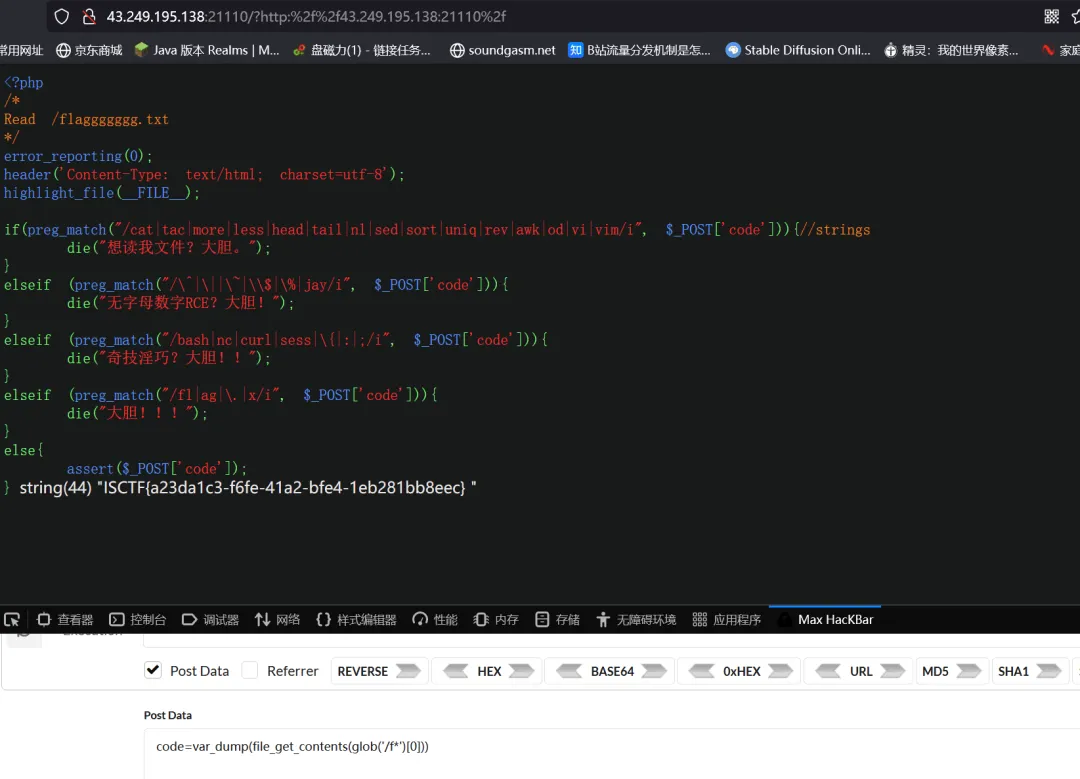Open the Stable Diffusion Online bookmark
This screenshot has height=779, width=1080.
click(798, 50)
